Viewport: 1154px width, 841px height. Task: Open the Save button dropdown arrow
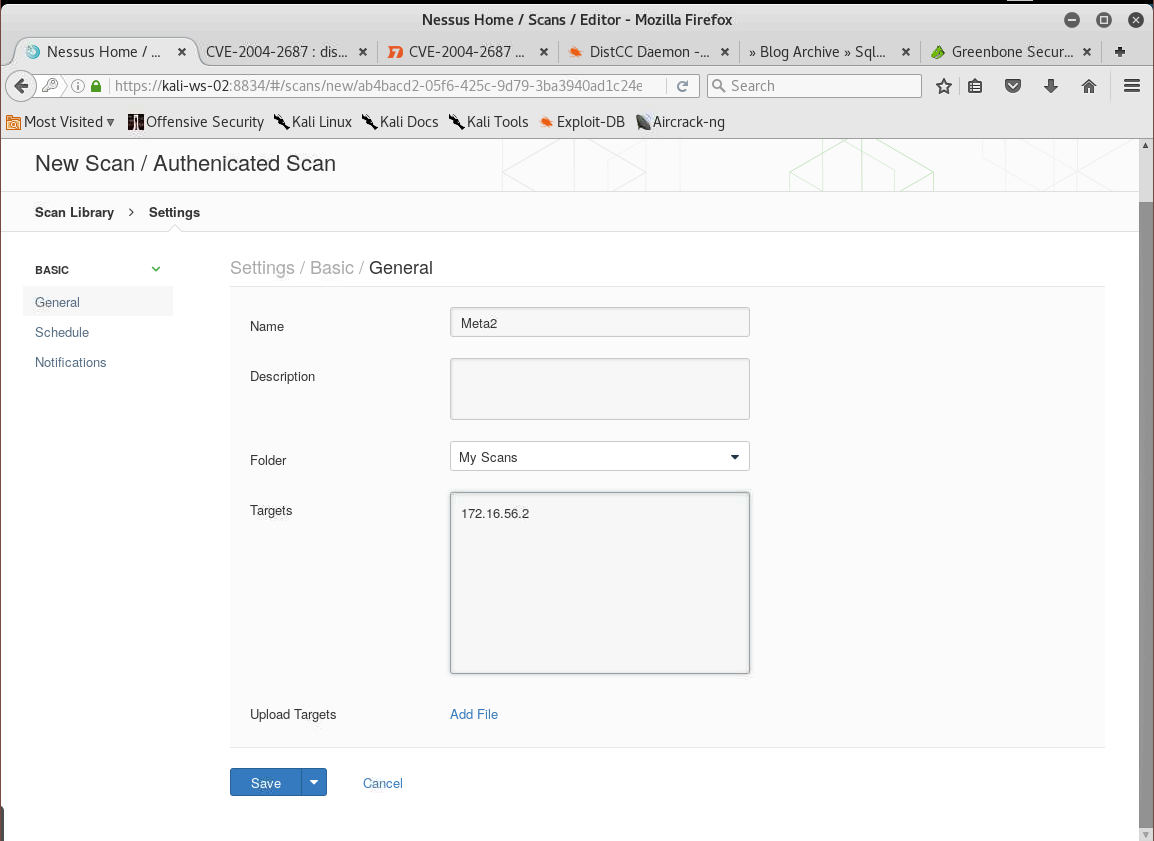point(314,783)
